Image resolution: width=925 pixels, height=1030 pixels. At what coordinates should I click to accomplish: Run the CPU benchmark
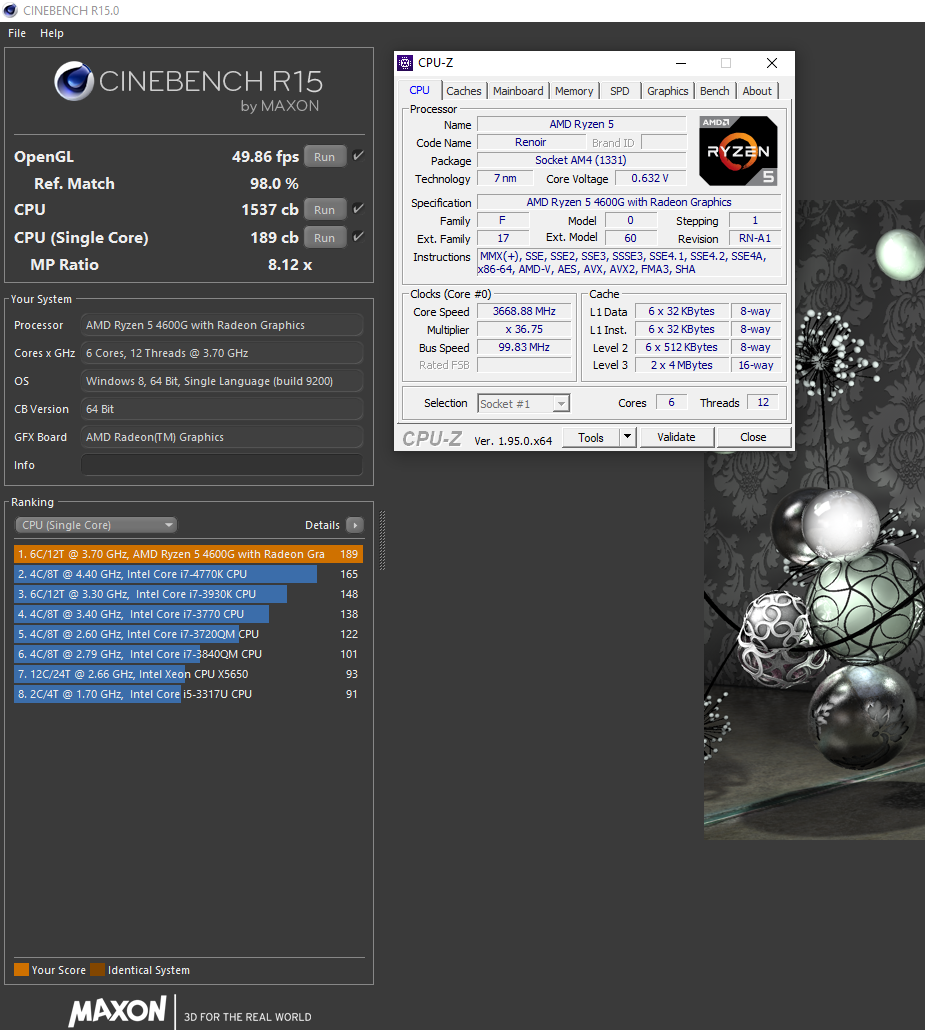(325, 210)
